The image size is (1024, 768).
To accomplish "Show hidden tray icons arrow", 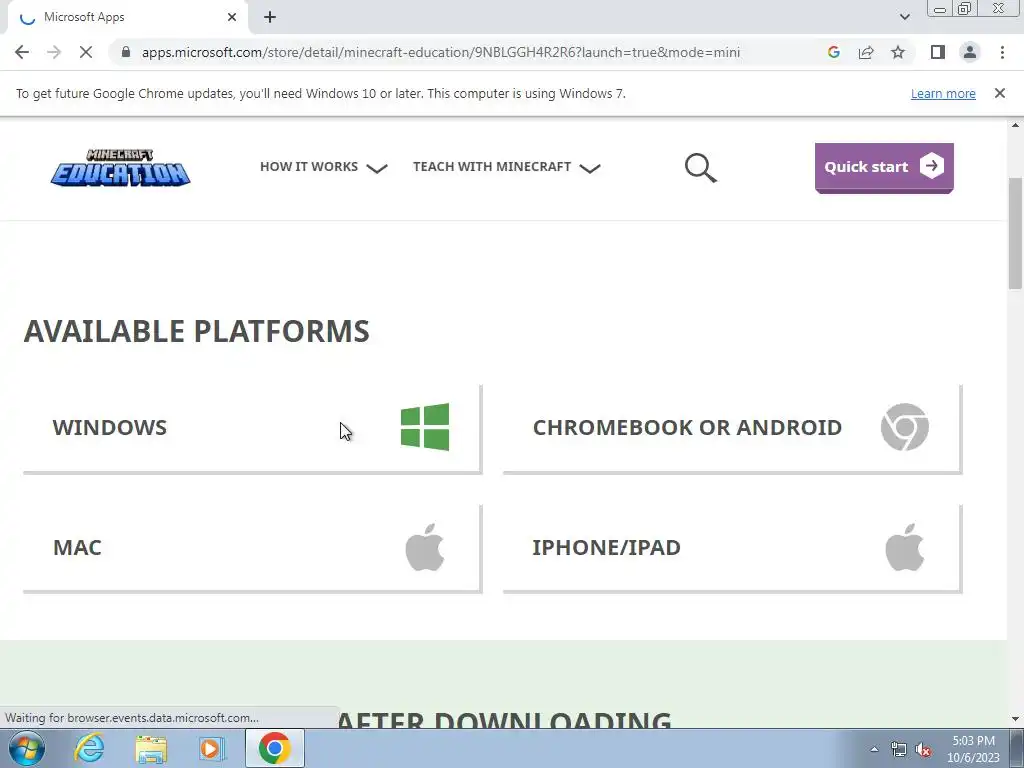I will 874,750.
